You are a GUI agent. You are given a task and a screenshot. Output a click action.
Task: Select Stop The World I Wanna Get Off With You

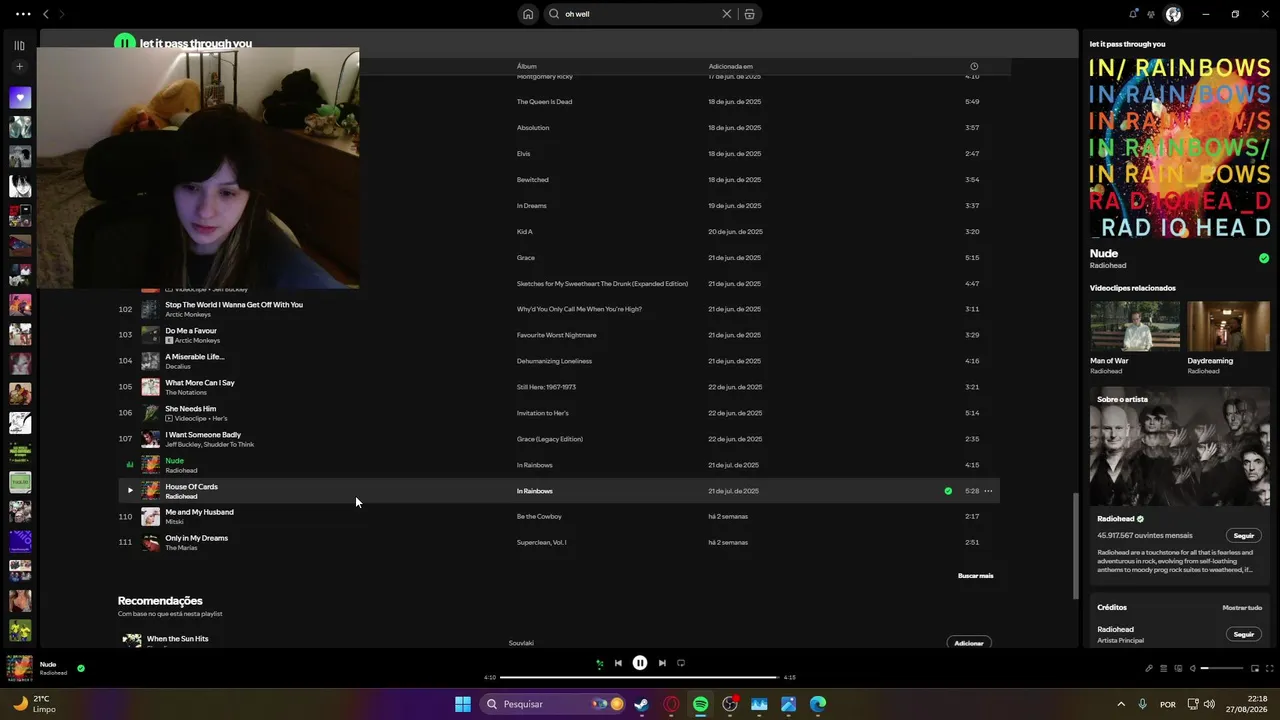[x=234, y=305]
